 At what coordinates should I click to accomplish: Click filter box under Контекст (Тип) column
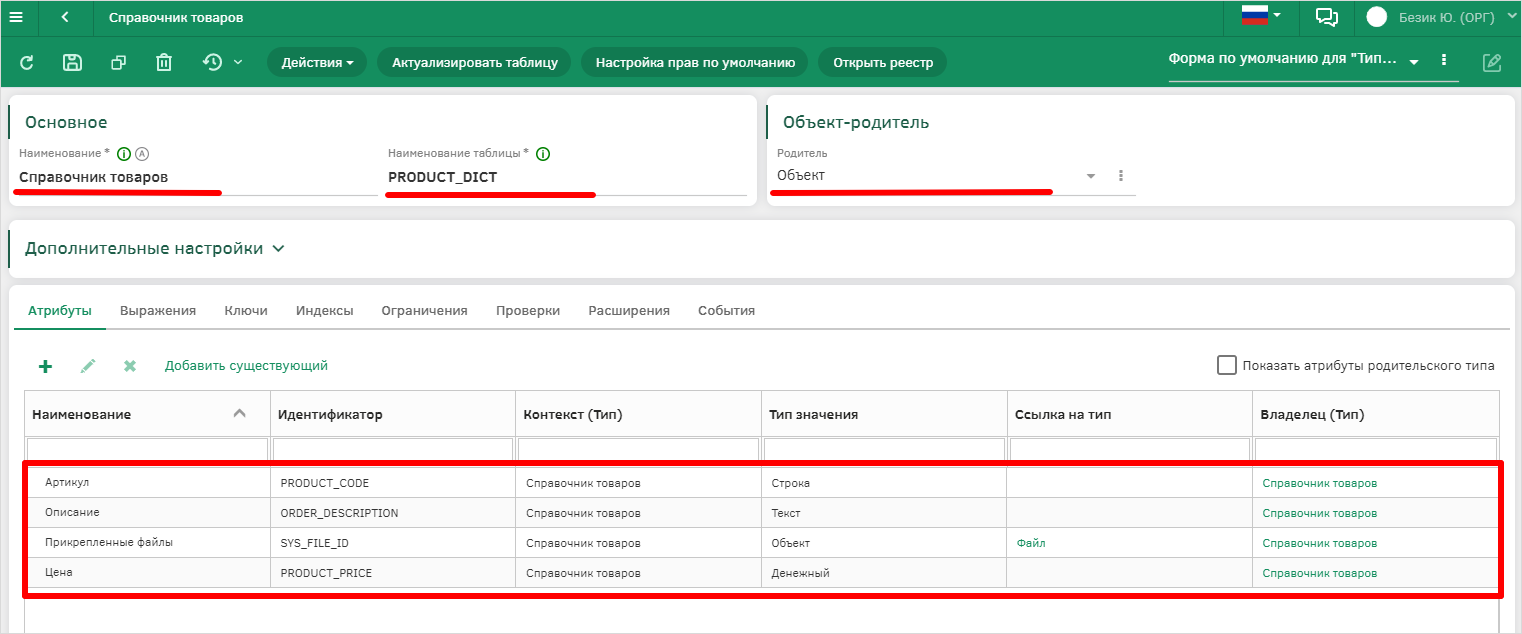tap(638, 449)
